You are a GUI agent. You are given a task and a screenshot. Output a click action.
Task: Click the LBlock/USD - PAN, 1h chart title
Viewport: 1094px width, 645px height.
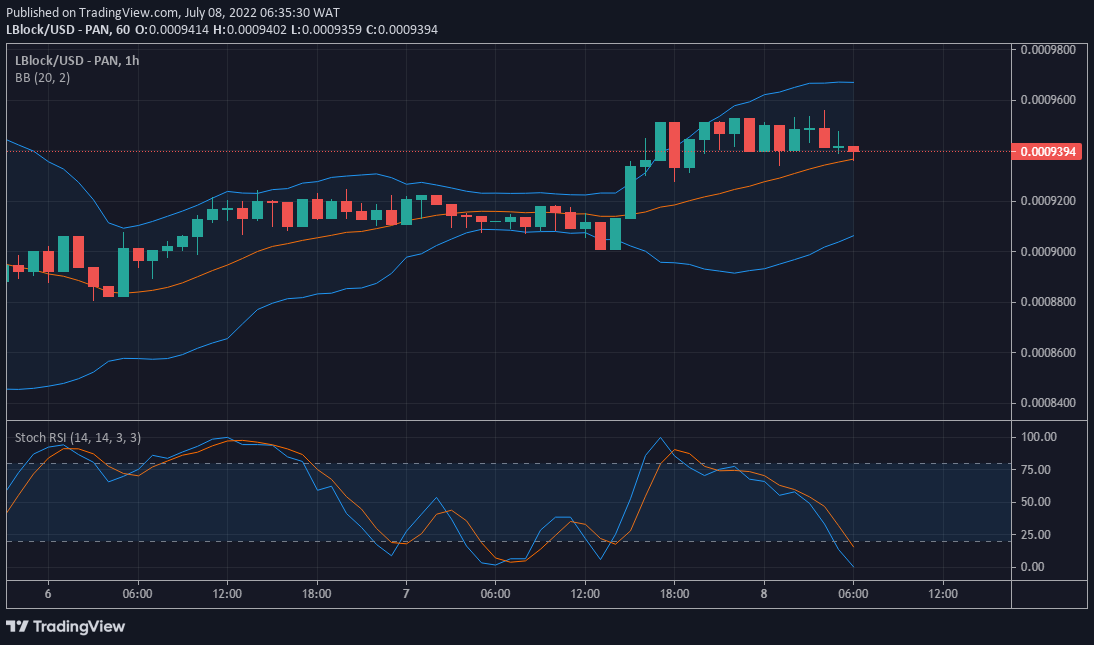pyautogui.click(x=77, y=61)
